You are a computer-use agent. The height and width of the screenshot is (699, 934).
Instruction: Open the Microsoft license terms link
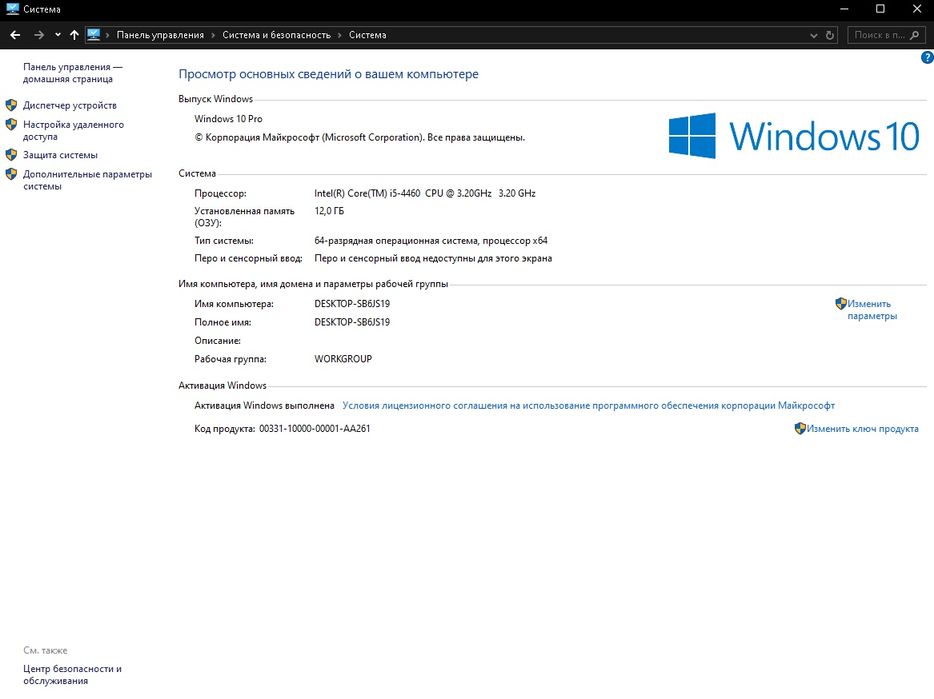click(588, 405)
